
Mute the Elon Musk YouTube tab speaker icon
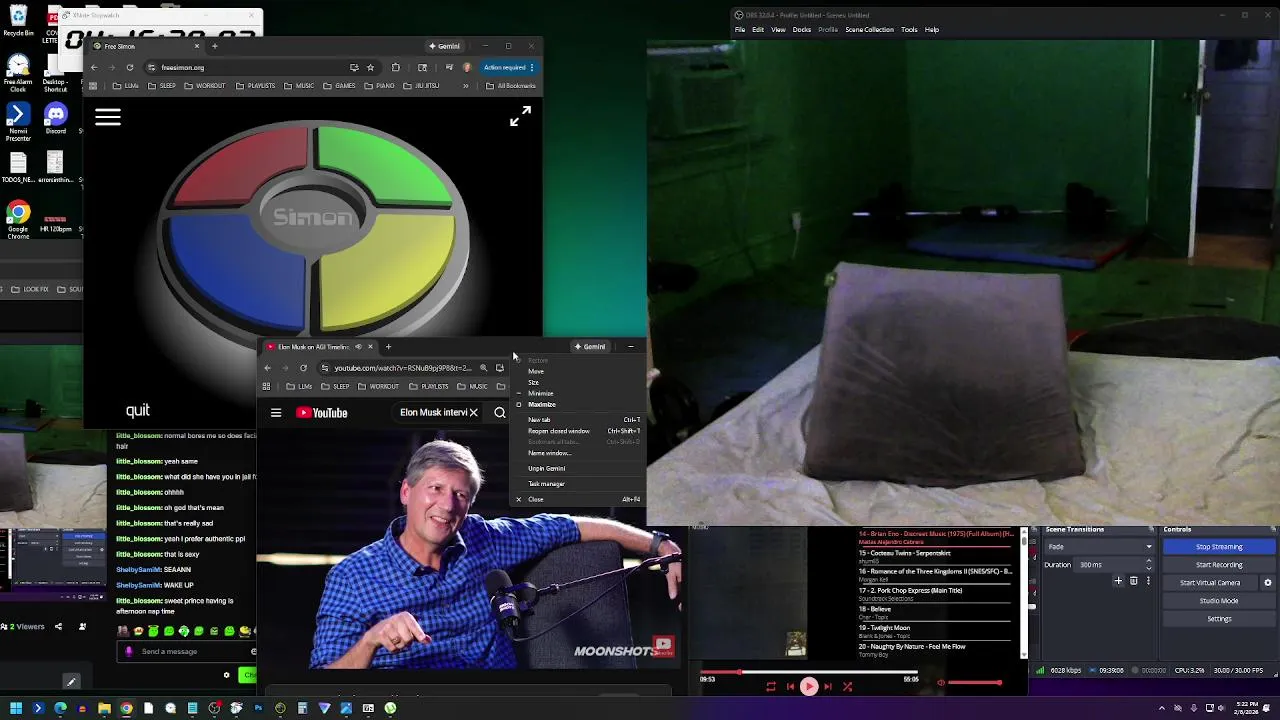358,347
